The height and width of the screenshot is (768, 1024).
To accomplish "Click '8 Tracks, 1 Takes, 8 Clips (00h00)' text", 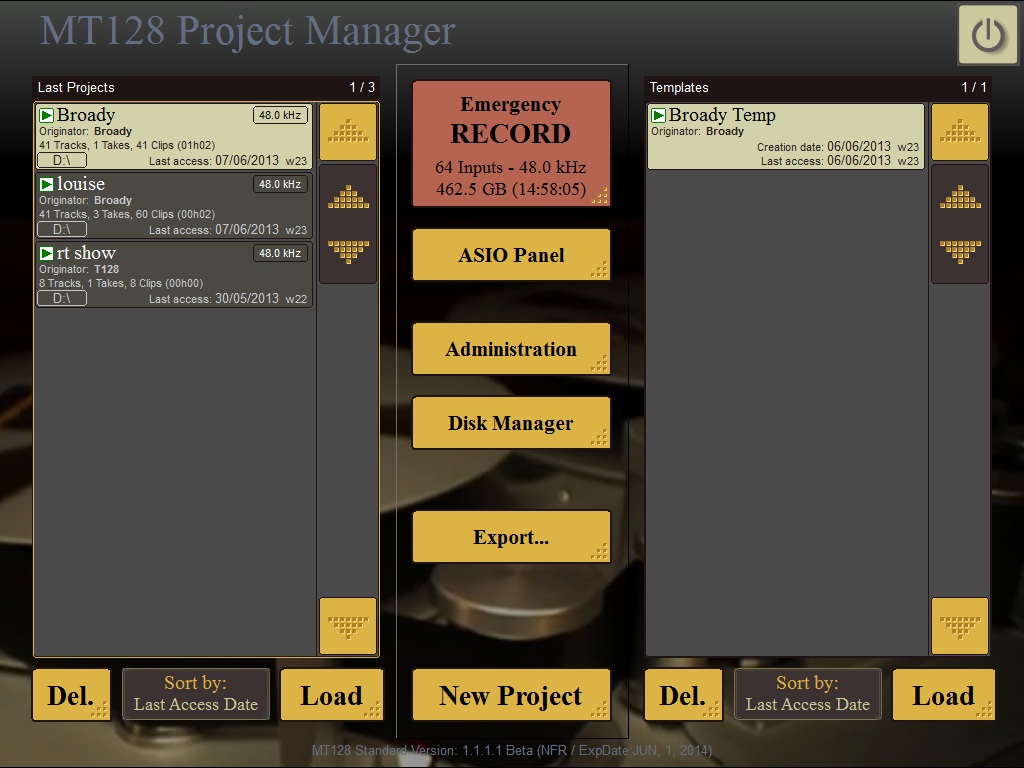I will click(121, 283).
